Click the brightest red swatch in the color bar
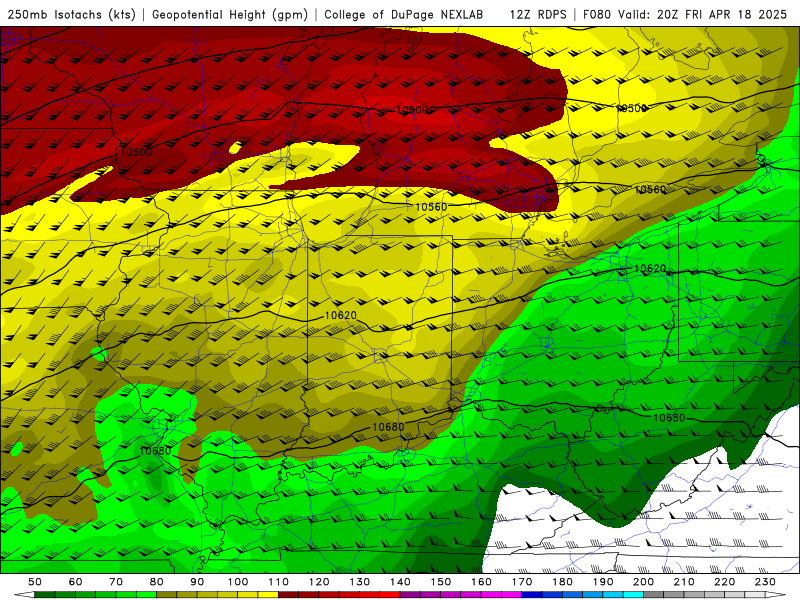The height and width of the screenshot is (600, 800). tap(390, 595)
